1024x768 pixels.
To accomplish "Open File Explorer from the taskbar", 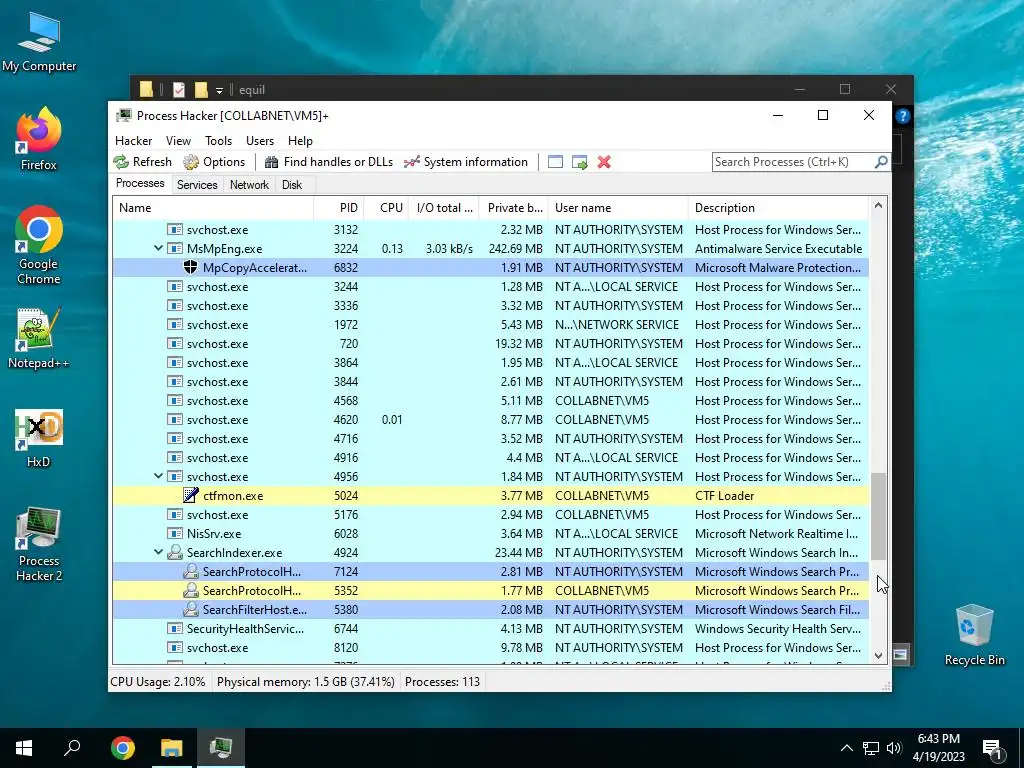I will pyautogui.click(x=172, y=748).
